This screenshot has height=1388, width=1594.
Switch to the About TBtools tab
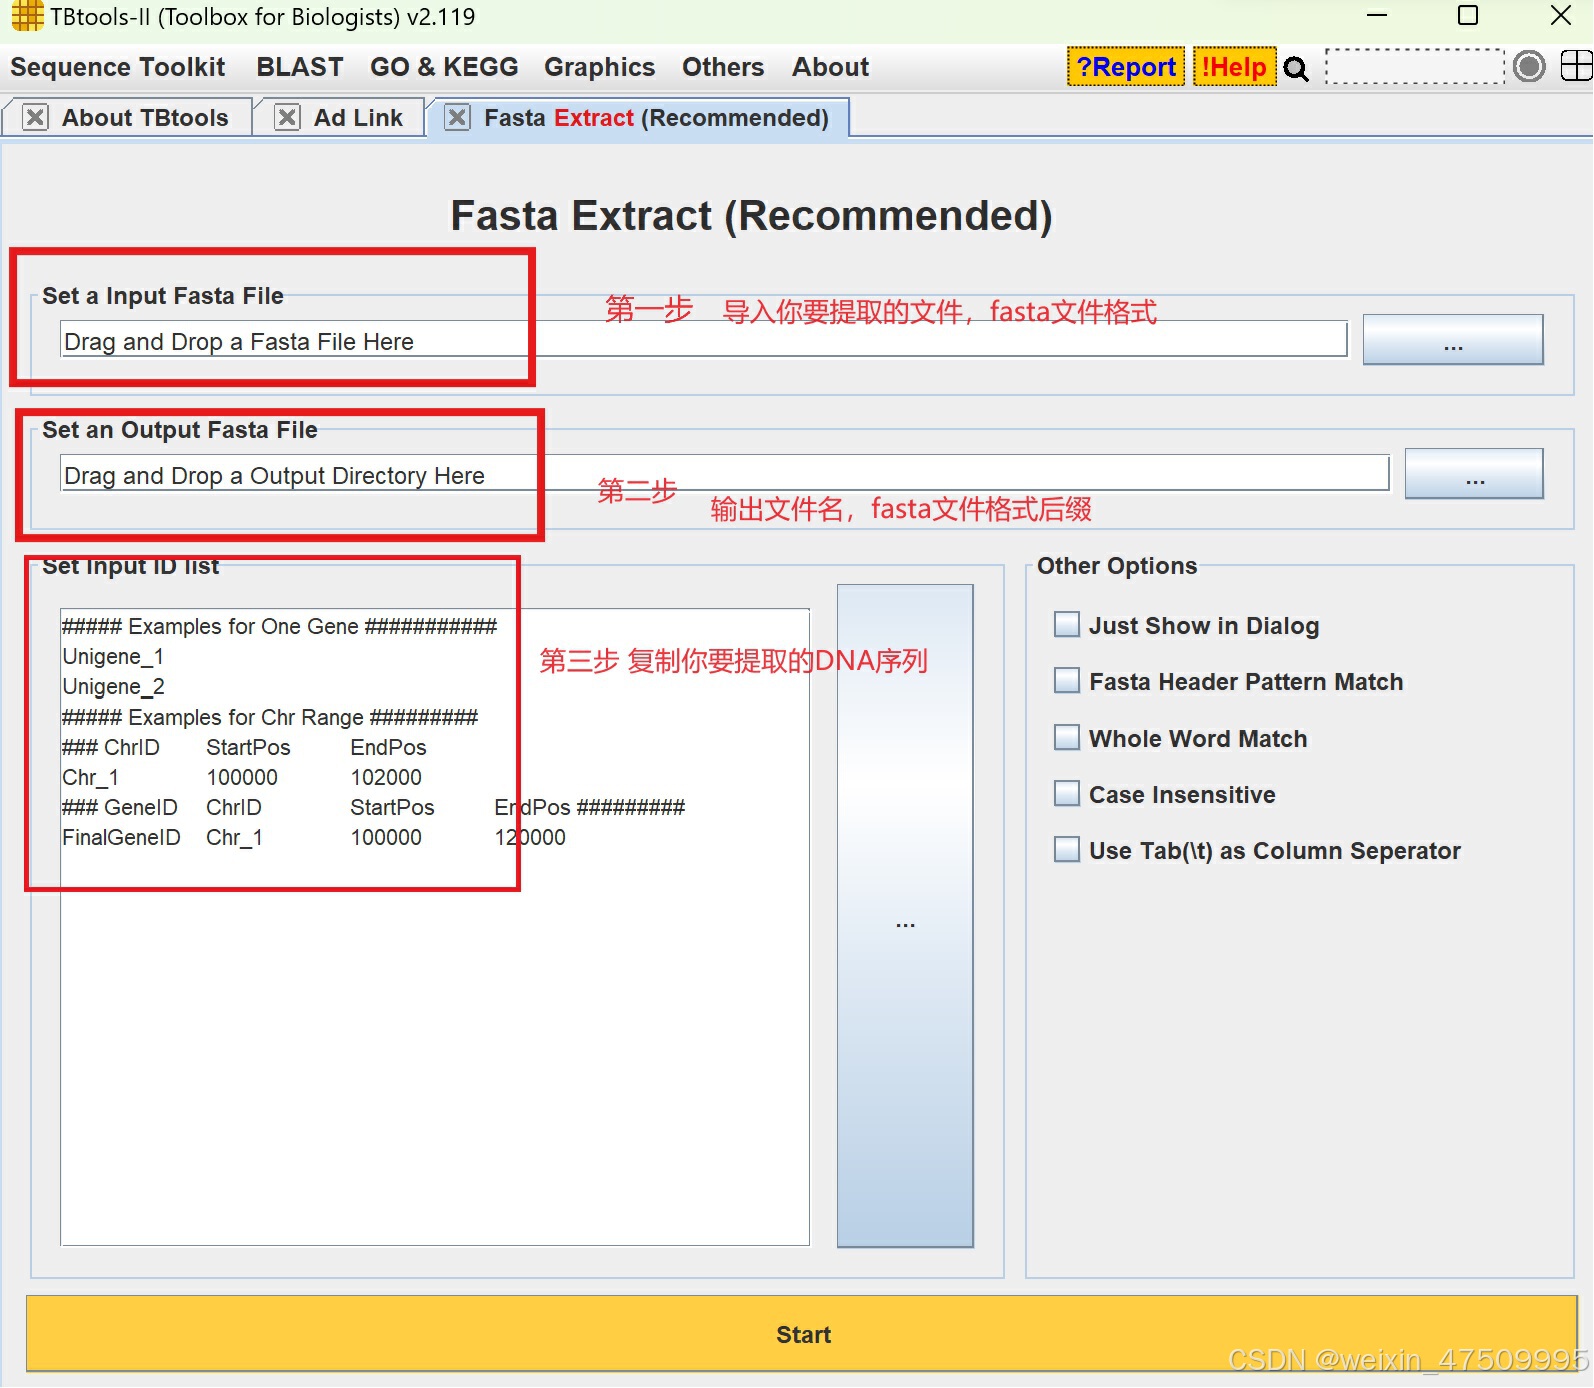(x=145, y=118)
